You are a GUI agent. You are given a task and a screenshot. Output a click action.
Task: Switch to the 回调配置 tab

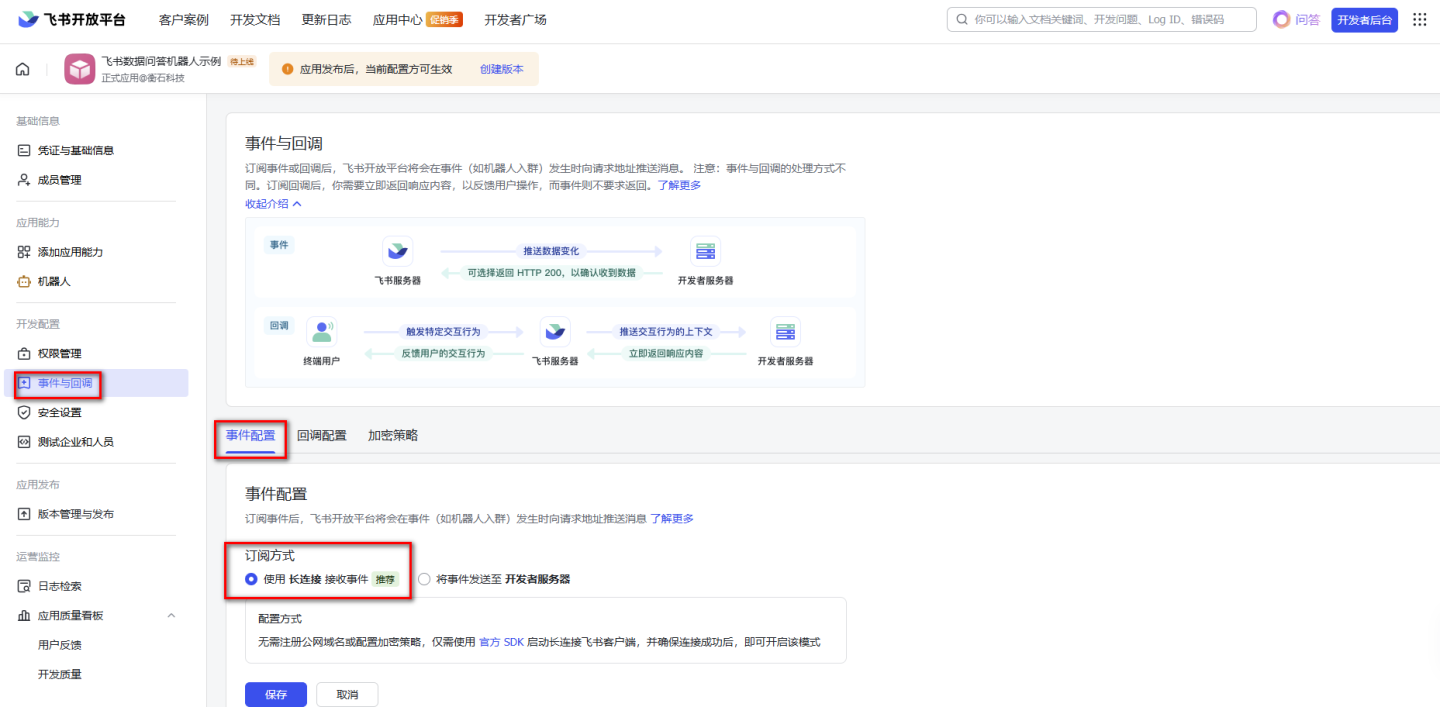tap(322, 435)
